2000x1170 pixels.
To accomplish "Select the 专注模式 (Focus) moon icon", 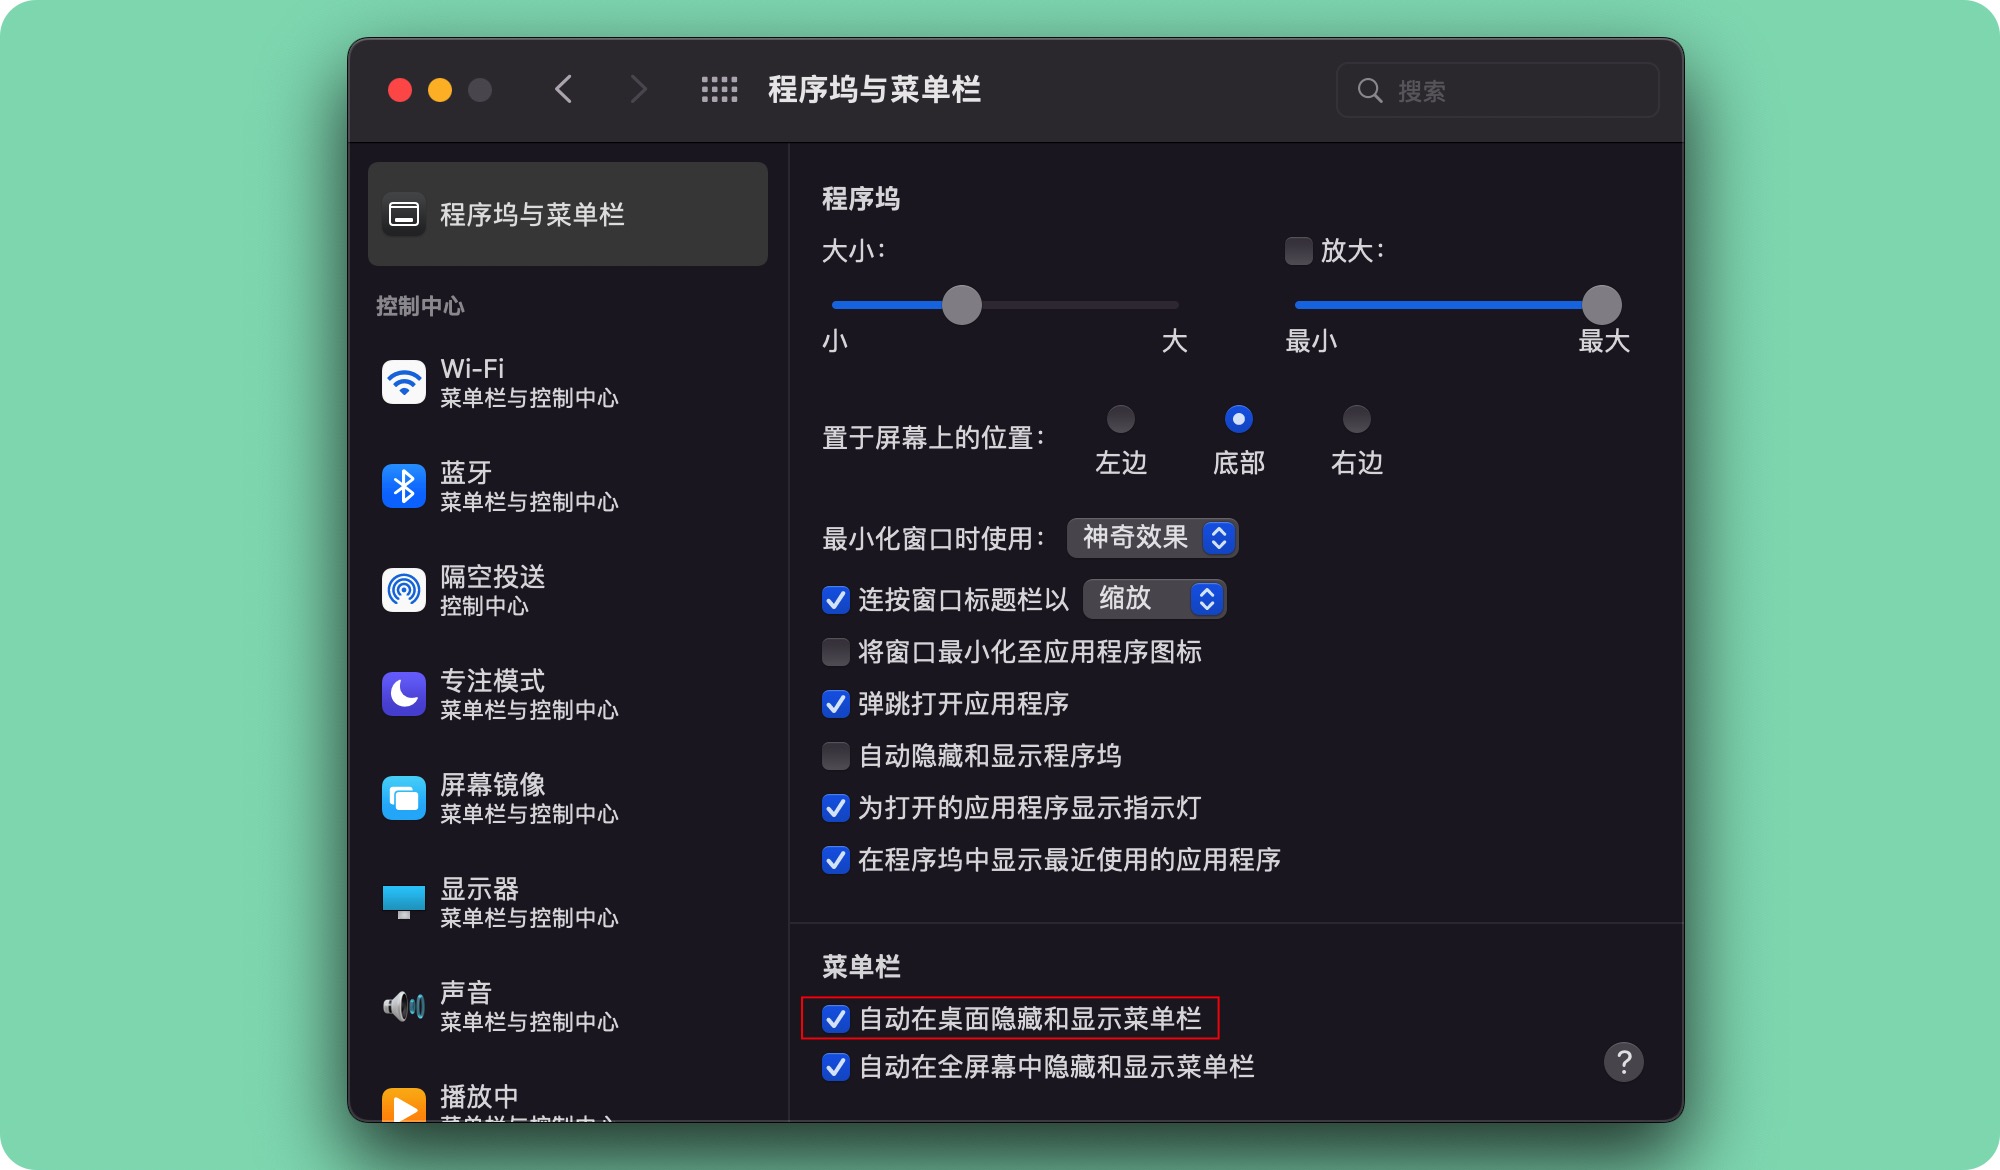I will pyautogui.click(x=404, y=693).
